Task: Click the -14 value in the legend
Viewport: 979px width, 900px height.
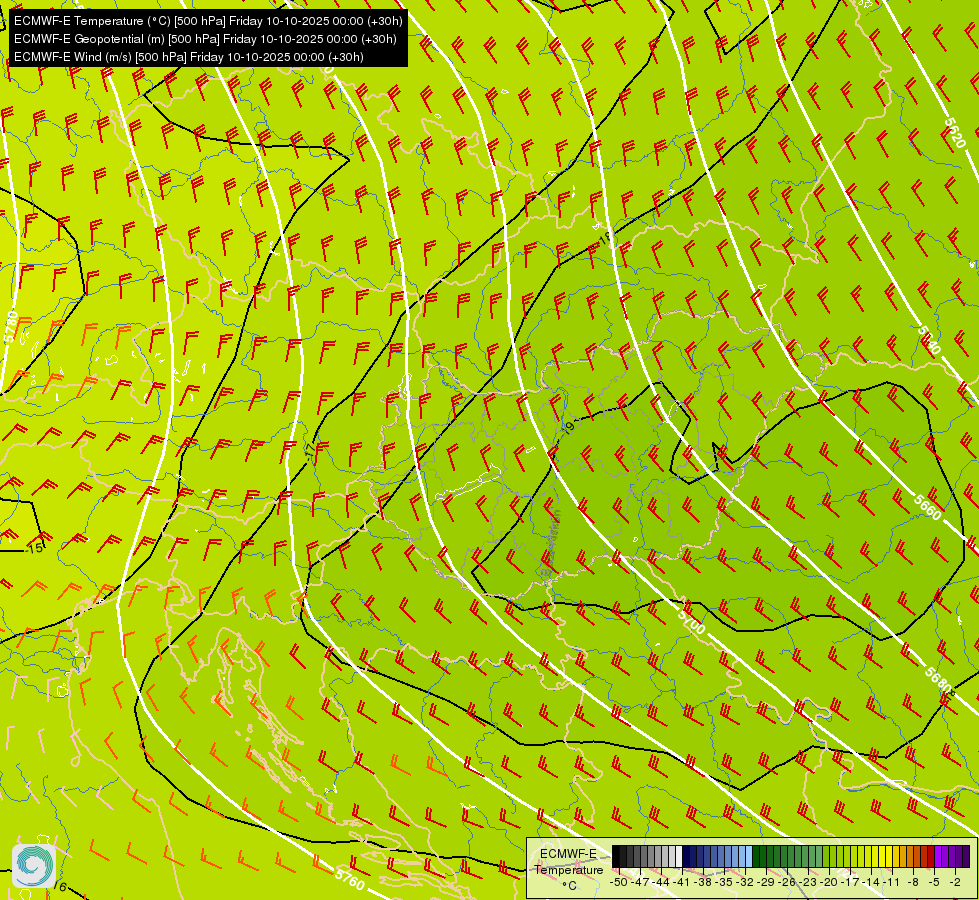Action: (x=872, y=882)
